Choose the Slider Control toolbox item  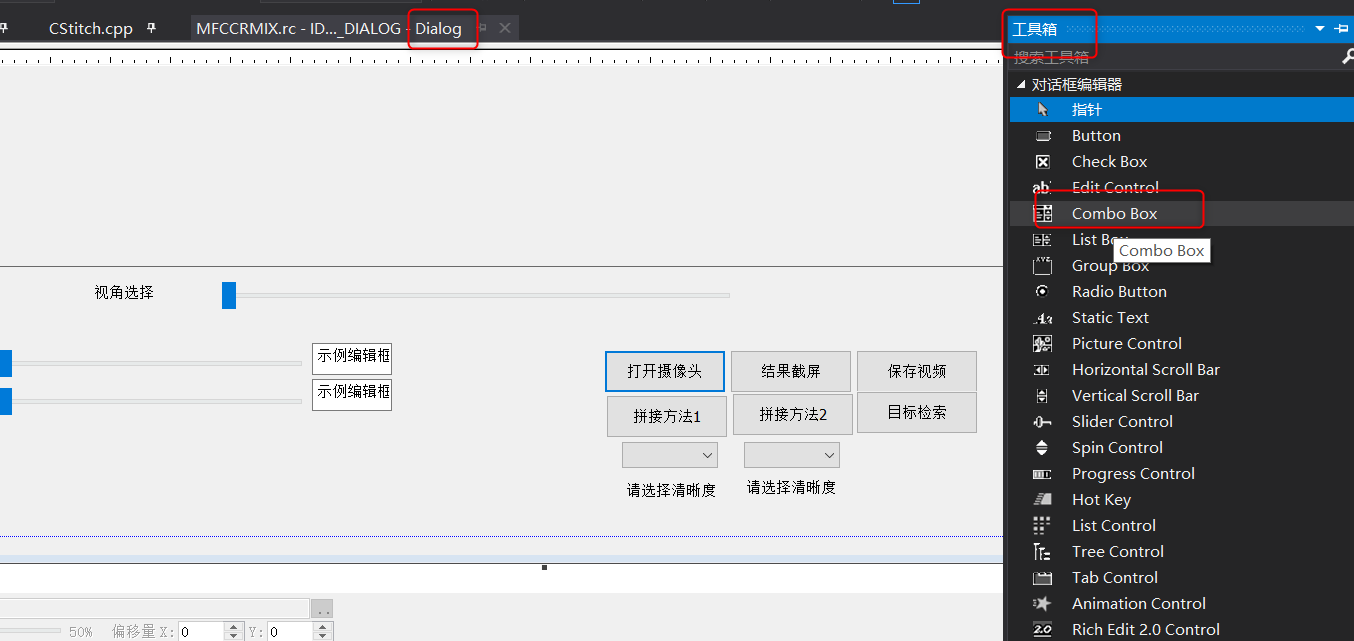(1122, 421)
